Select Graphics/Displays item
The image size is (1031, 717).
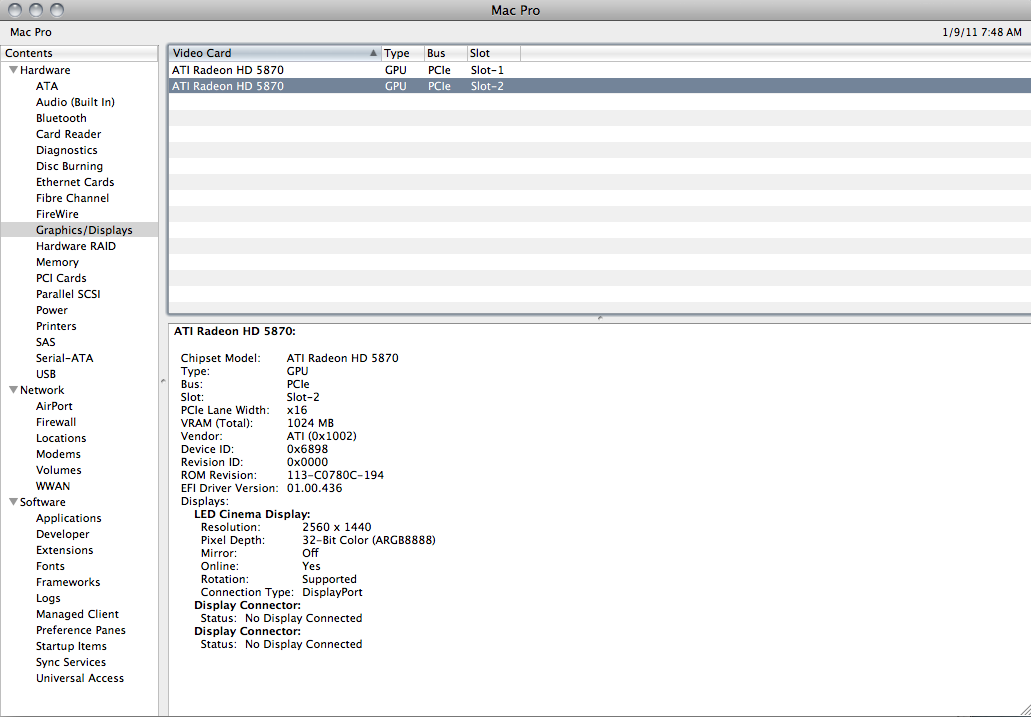click(x=84, y=230)
